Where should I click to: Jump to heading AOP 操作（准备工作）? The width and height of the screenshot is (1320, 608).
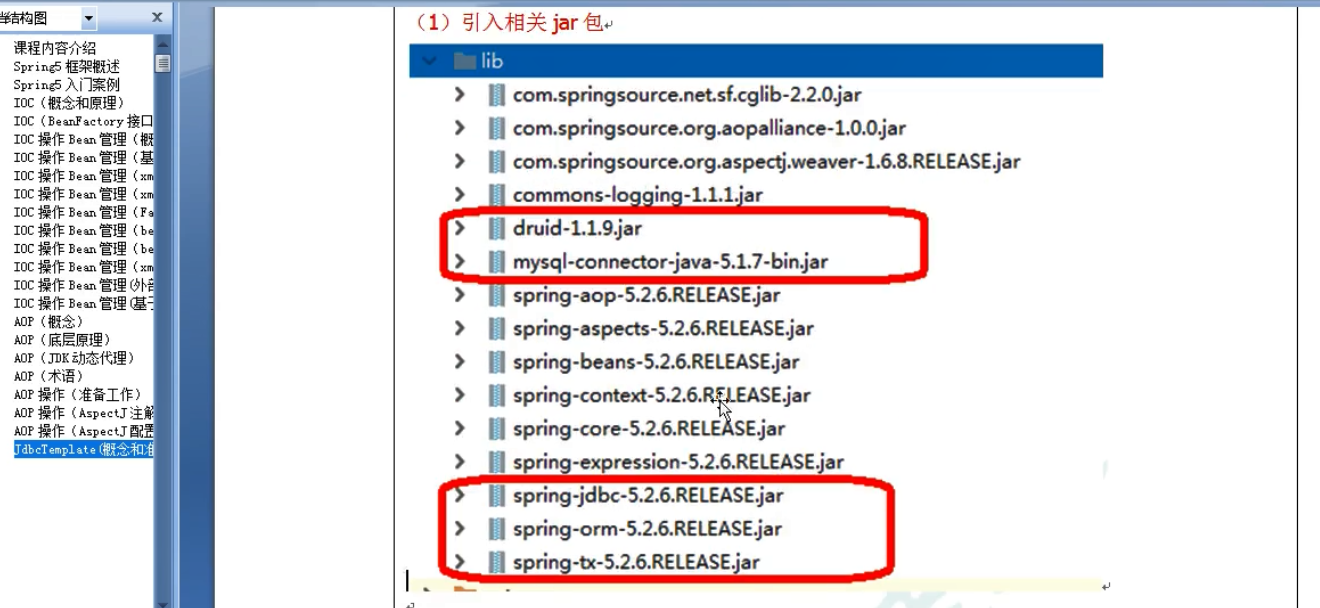[x=78, y=394]
